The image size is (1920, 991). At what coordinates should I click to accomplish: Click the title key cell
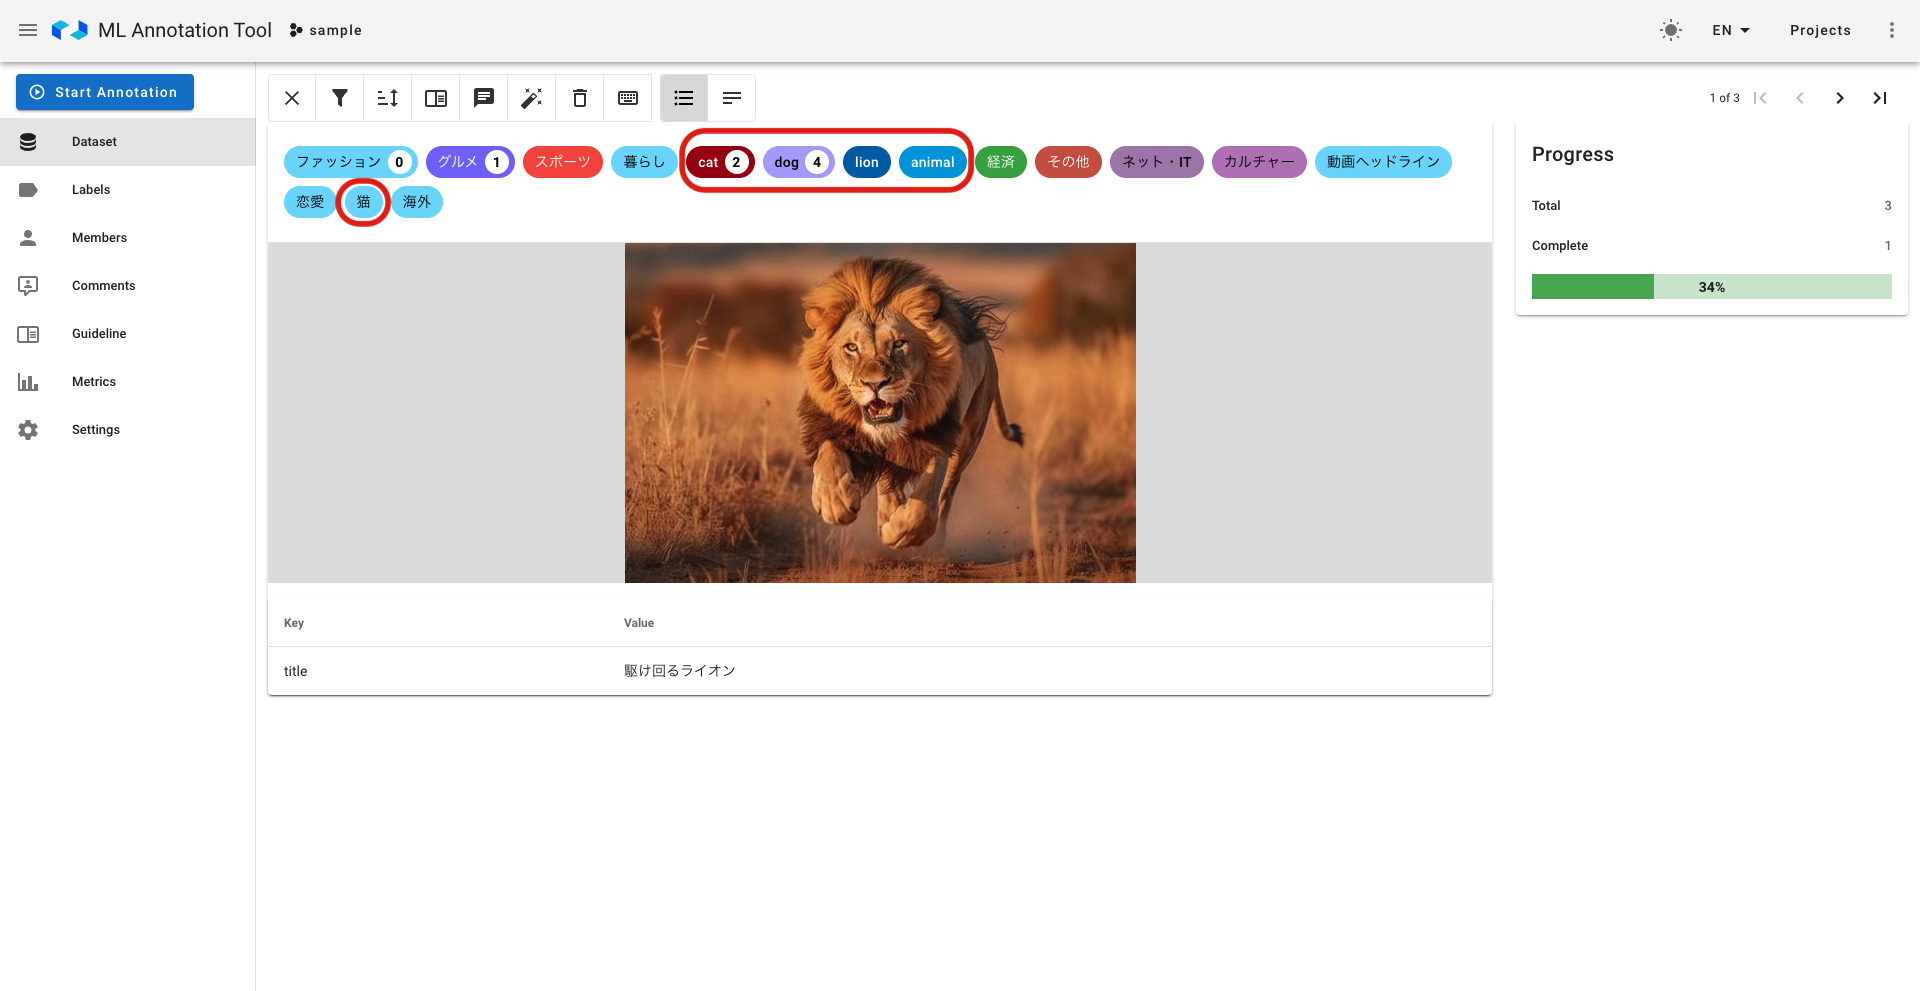point(296,671)
